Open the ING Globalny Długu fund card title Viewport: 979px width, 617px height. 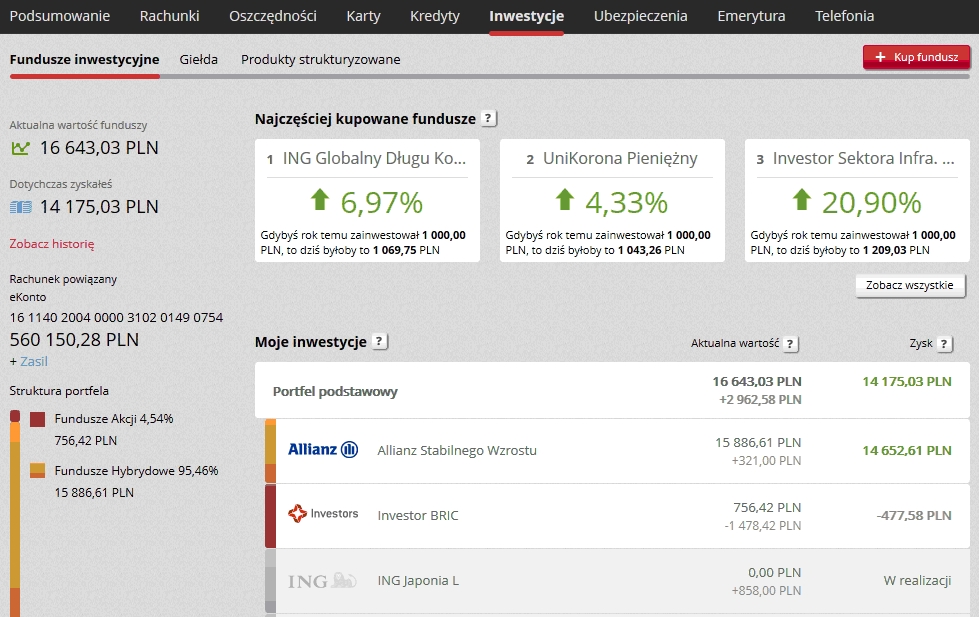pyautogui.click(x=374, y=159)
